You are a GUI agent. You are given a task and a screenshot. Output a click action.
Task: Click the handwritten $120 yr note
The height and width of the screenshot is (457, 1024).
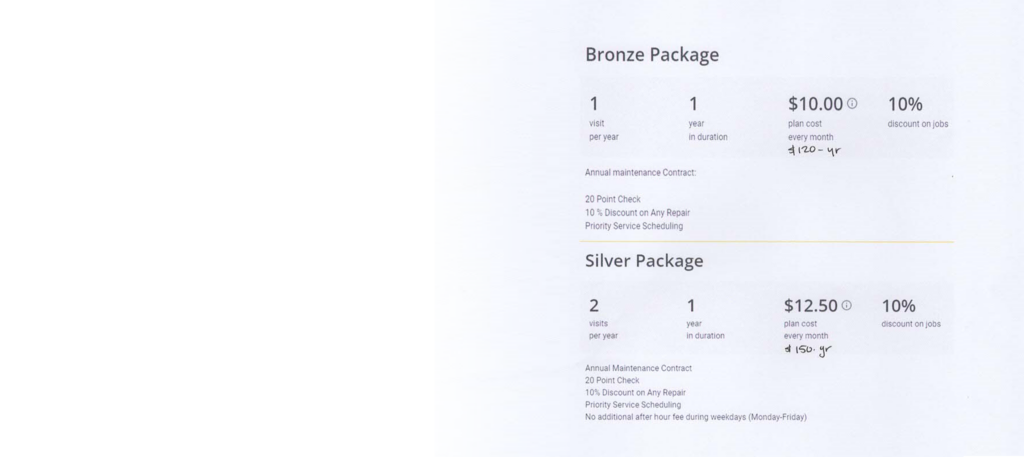(814, 151)
